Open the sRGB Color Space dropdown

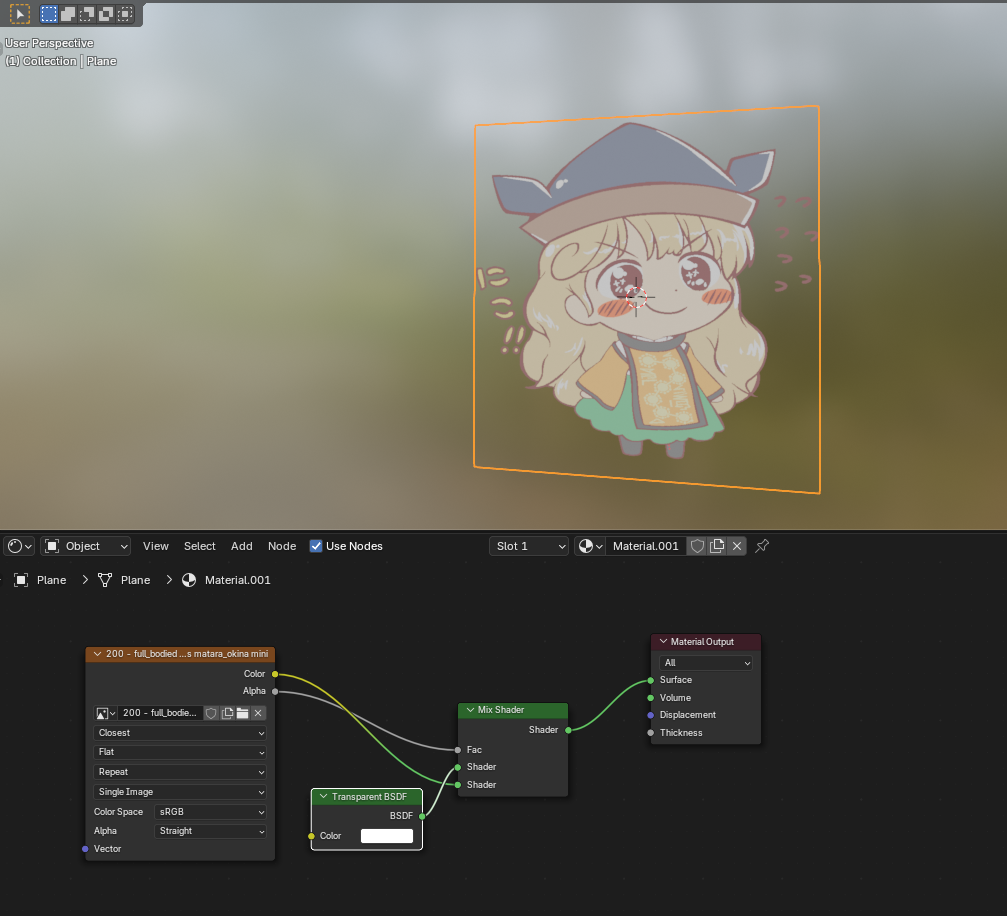pos(211,812)
